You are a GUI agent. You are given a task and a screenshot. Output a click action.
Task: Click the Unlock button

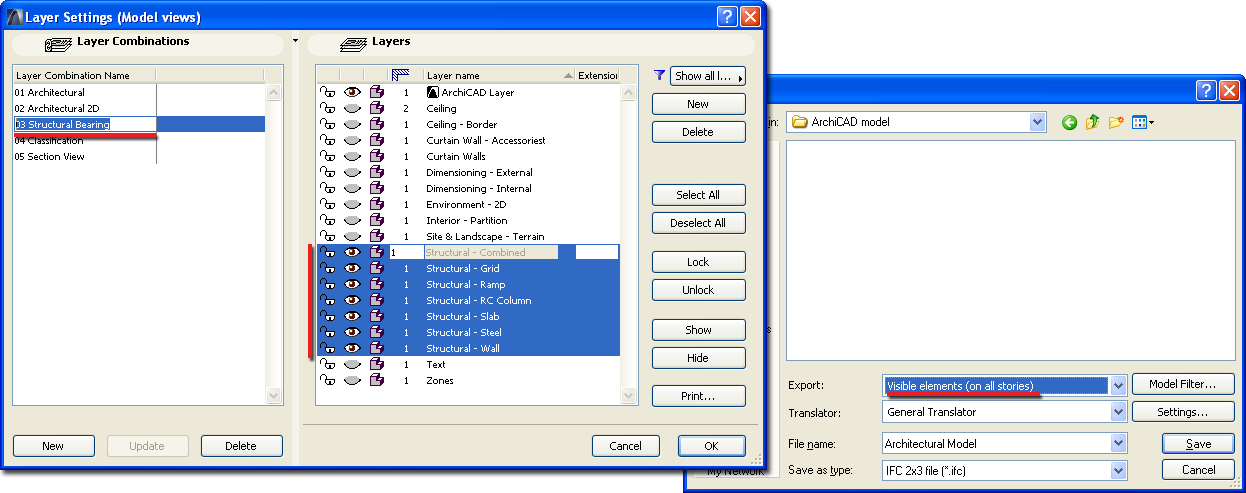pos(698,290)
